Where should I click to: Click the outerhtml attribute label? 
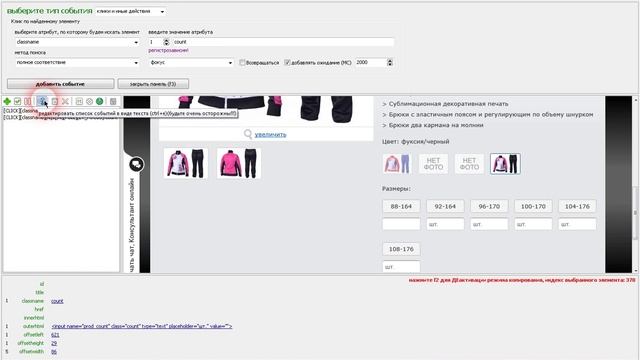33,326
